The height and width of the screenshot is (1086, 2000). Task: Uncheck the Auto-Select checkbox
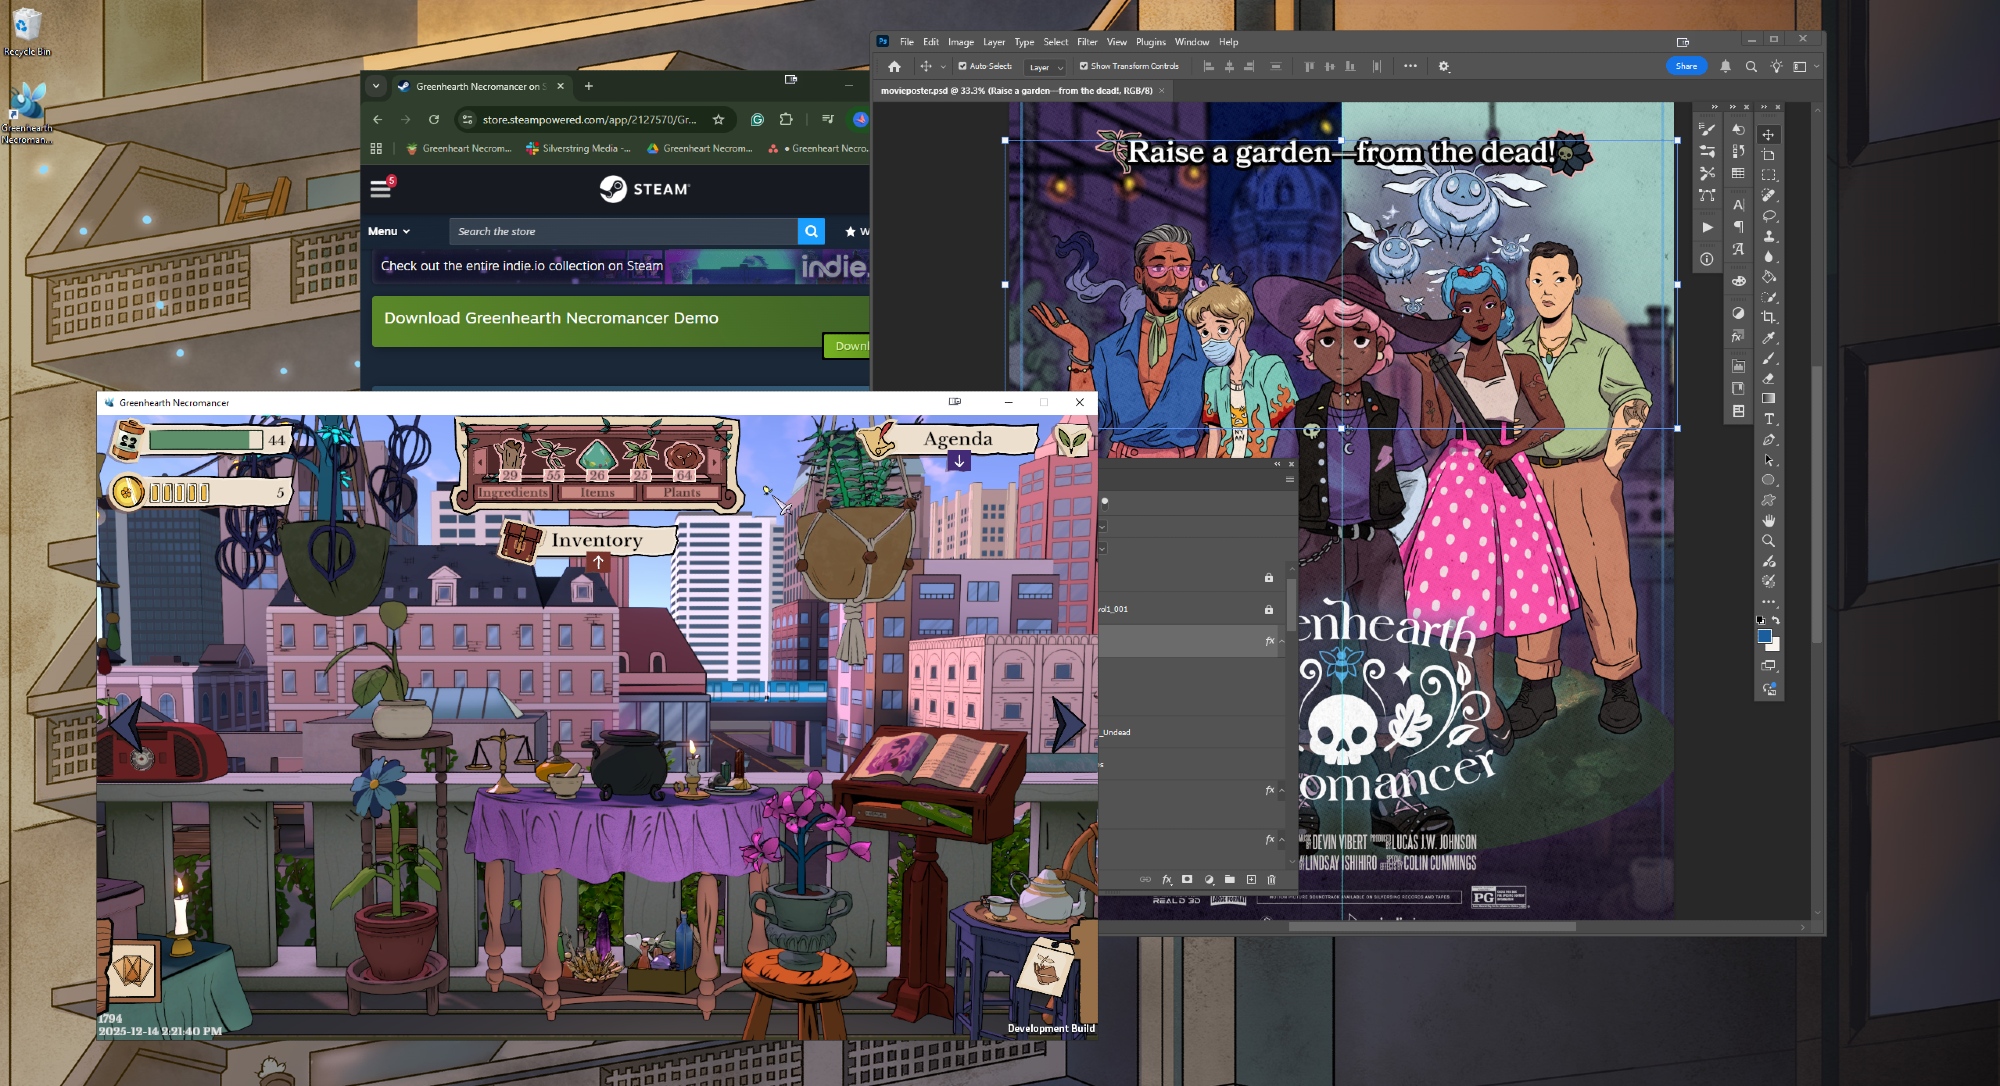coord(962,67)
